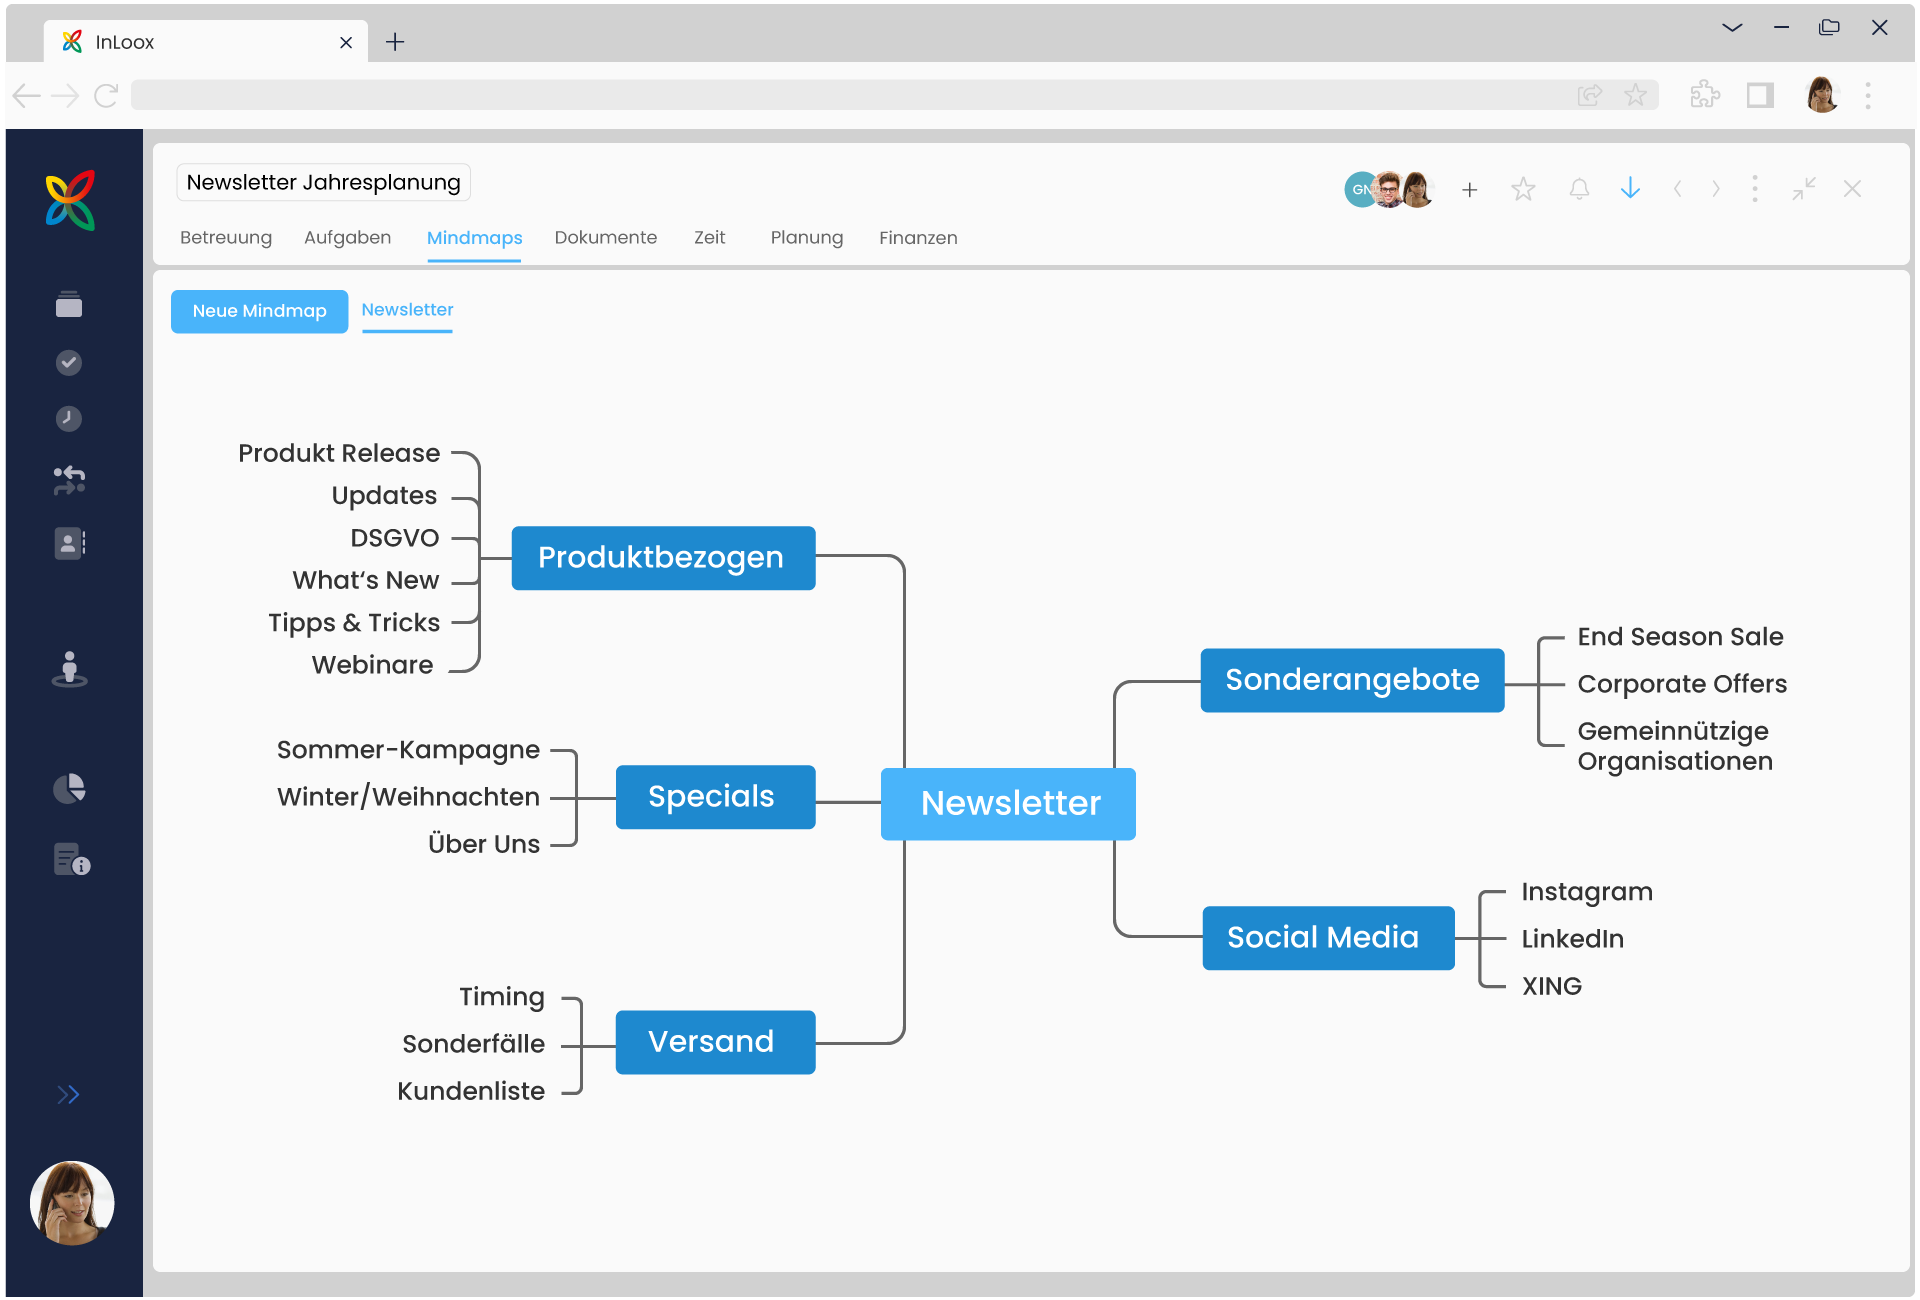The height and width of the screenshot is (1300, 1920).
Task: Close the InLoox browser tab
Action: pyautogui.click(x=346, y=42)
